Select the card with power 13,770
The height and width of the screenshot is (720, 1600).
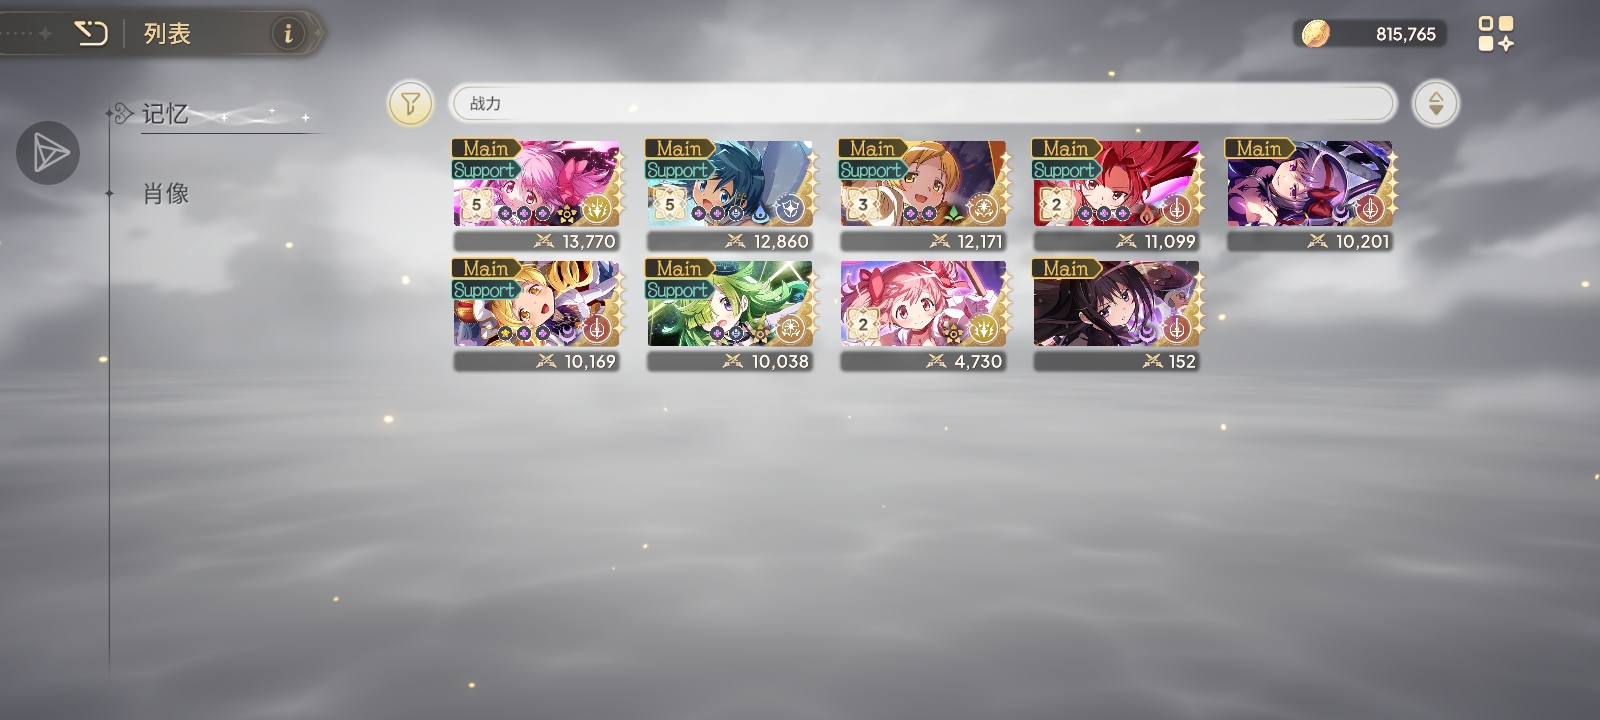coord(537,195)
